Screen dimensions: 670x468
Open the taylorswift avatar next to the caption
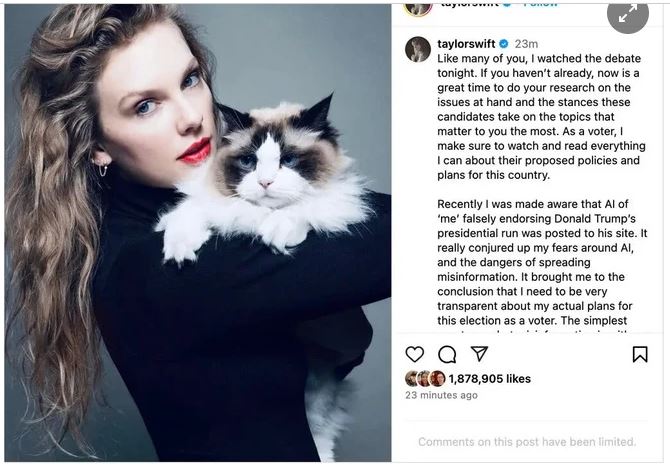[418, 49]
